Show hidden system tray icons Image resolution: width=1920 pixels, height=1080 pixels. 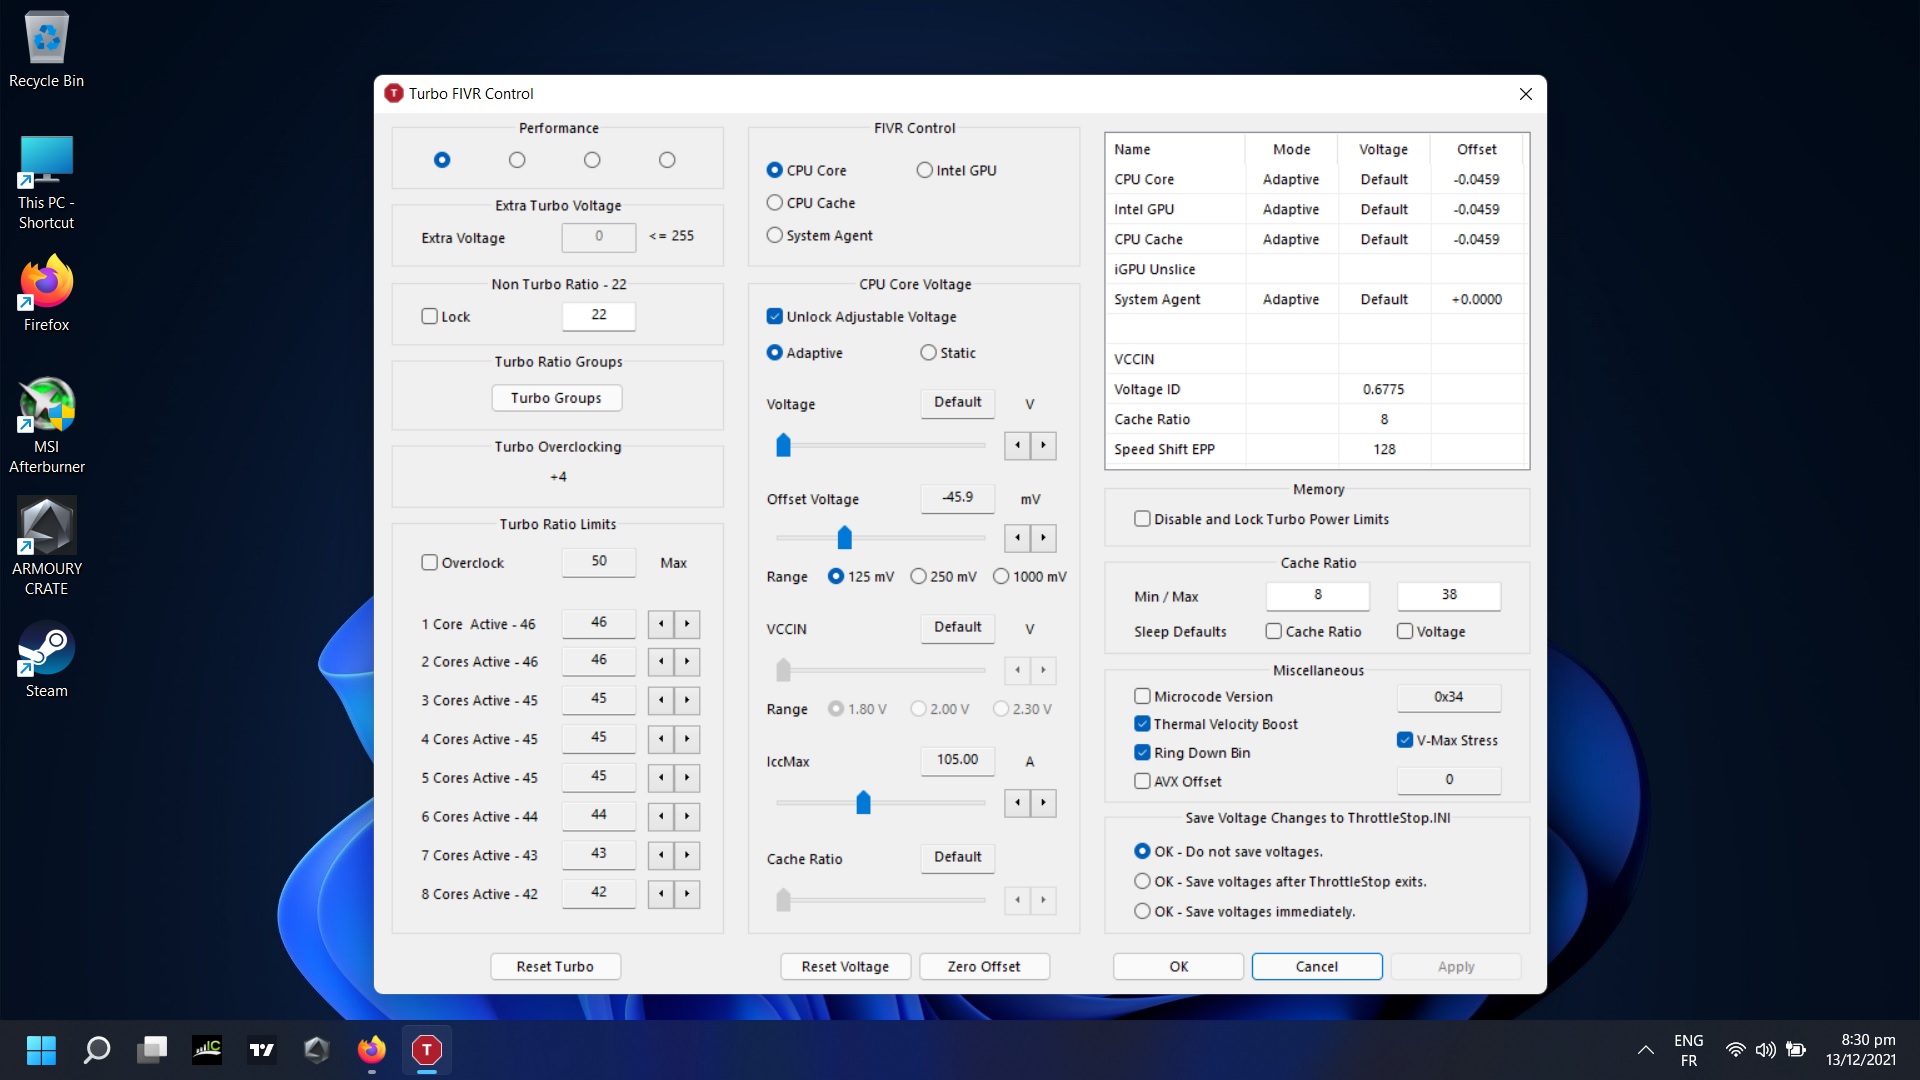click(x=1645, y=1050)
